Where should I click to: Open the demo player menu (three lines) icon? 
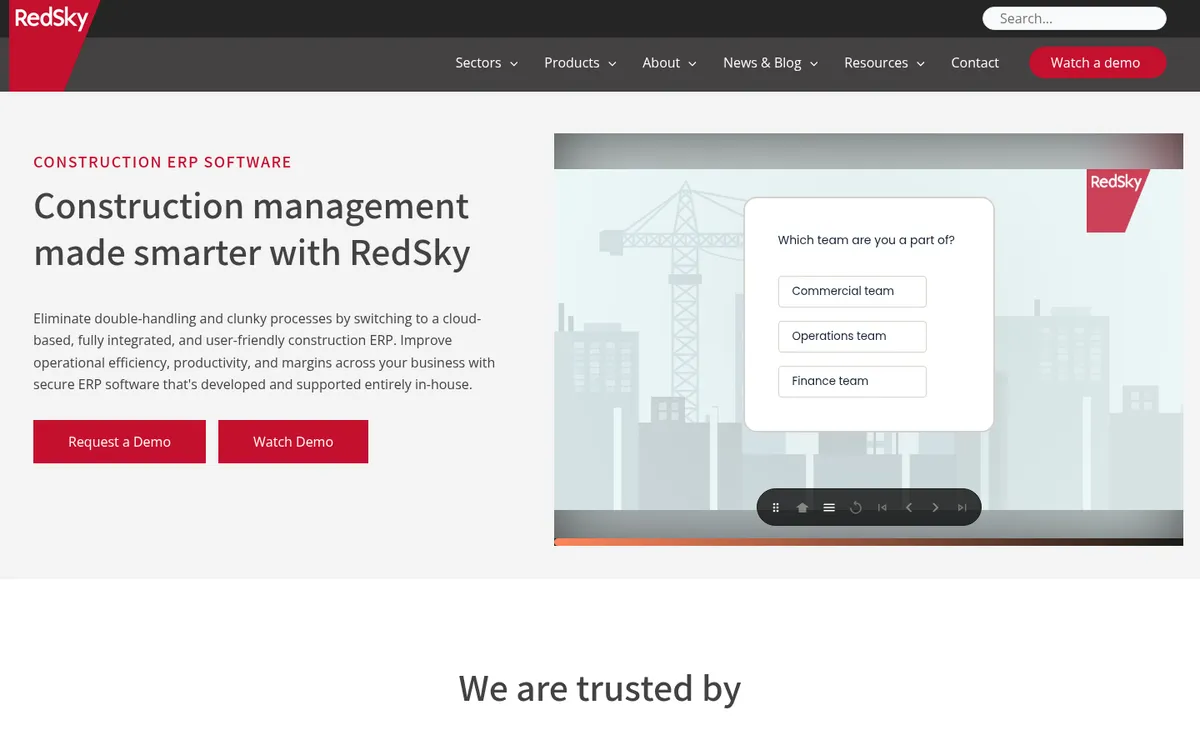pyautogui.click(x=829, y=507)
